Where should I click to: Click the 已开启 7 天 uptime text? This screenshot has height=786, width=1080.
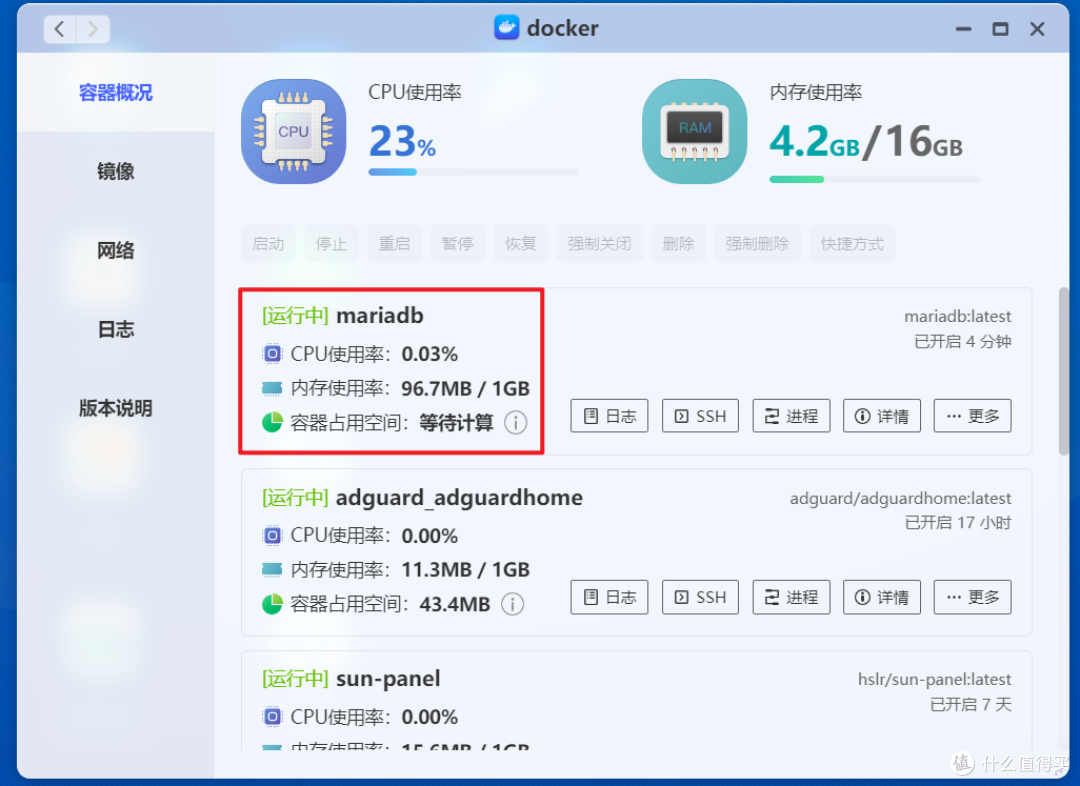click(x=970, y=704)
